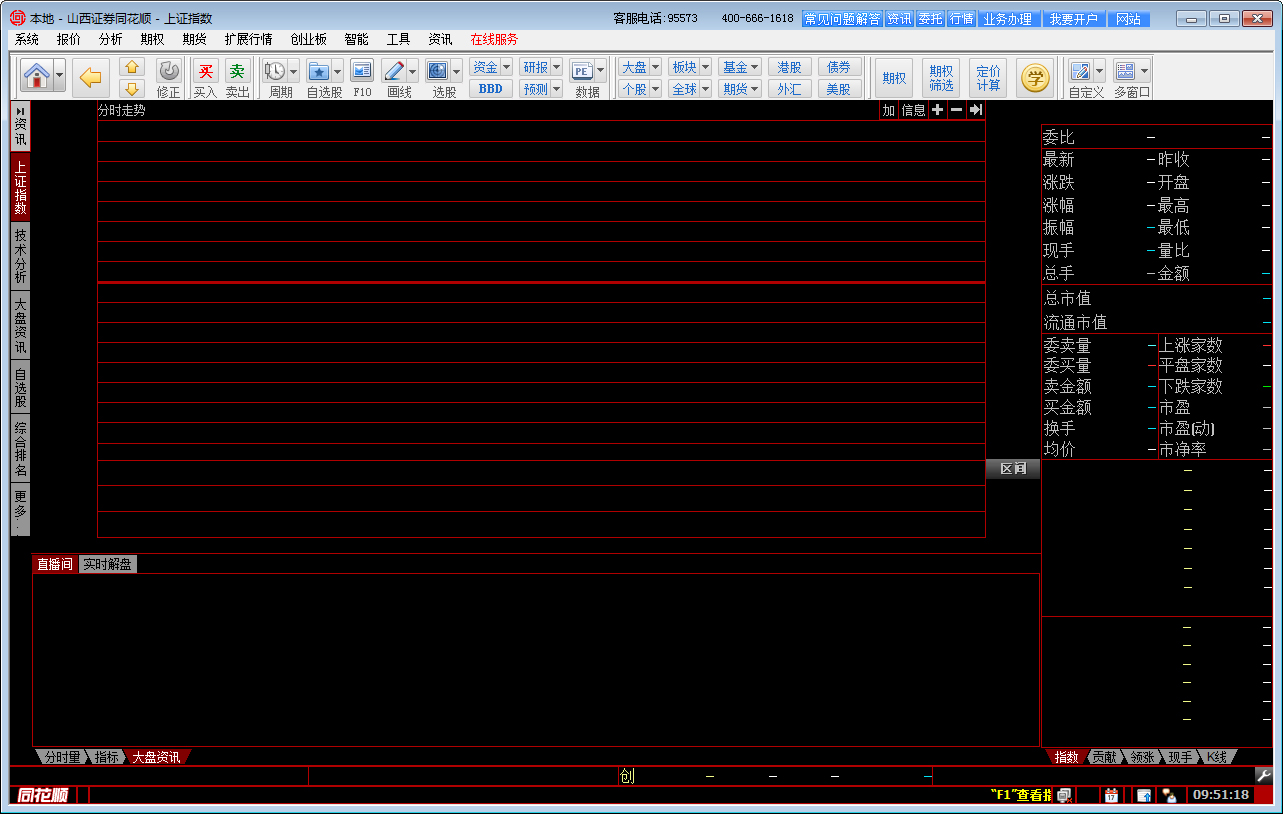Image resolution: width=1283 pixels, height=814 pixels.
Task: Click the 港股 button
Action: [789, 67]
